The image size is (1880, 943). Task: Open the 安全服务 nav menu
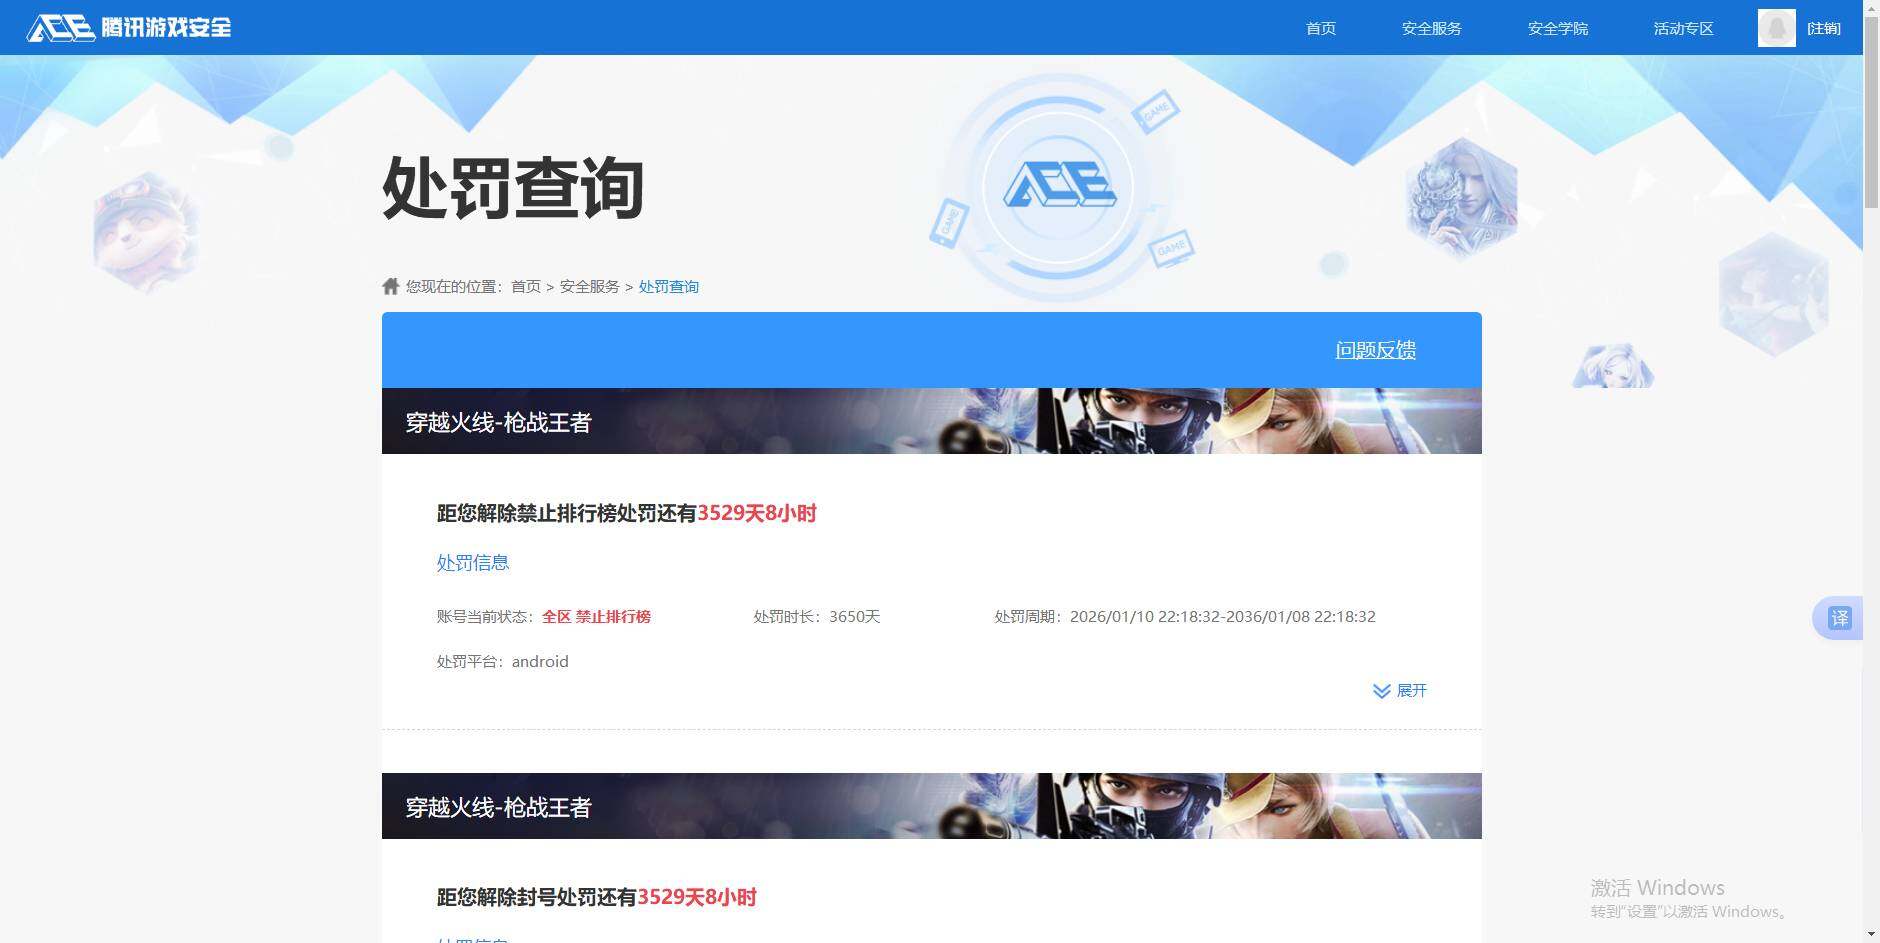click(1432, 28)
